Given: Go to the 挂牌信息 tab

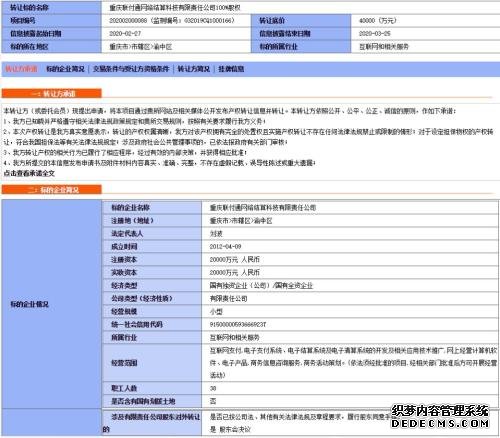Looking at the screenshot, I should point(231,69).
